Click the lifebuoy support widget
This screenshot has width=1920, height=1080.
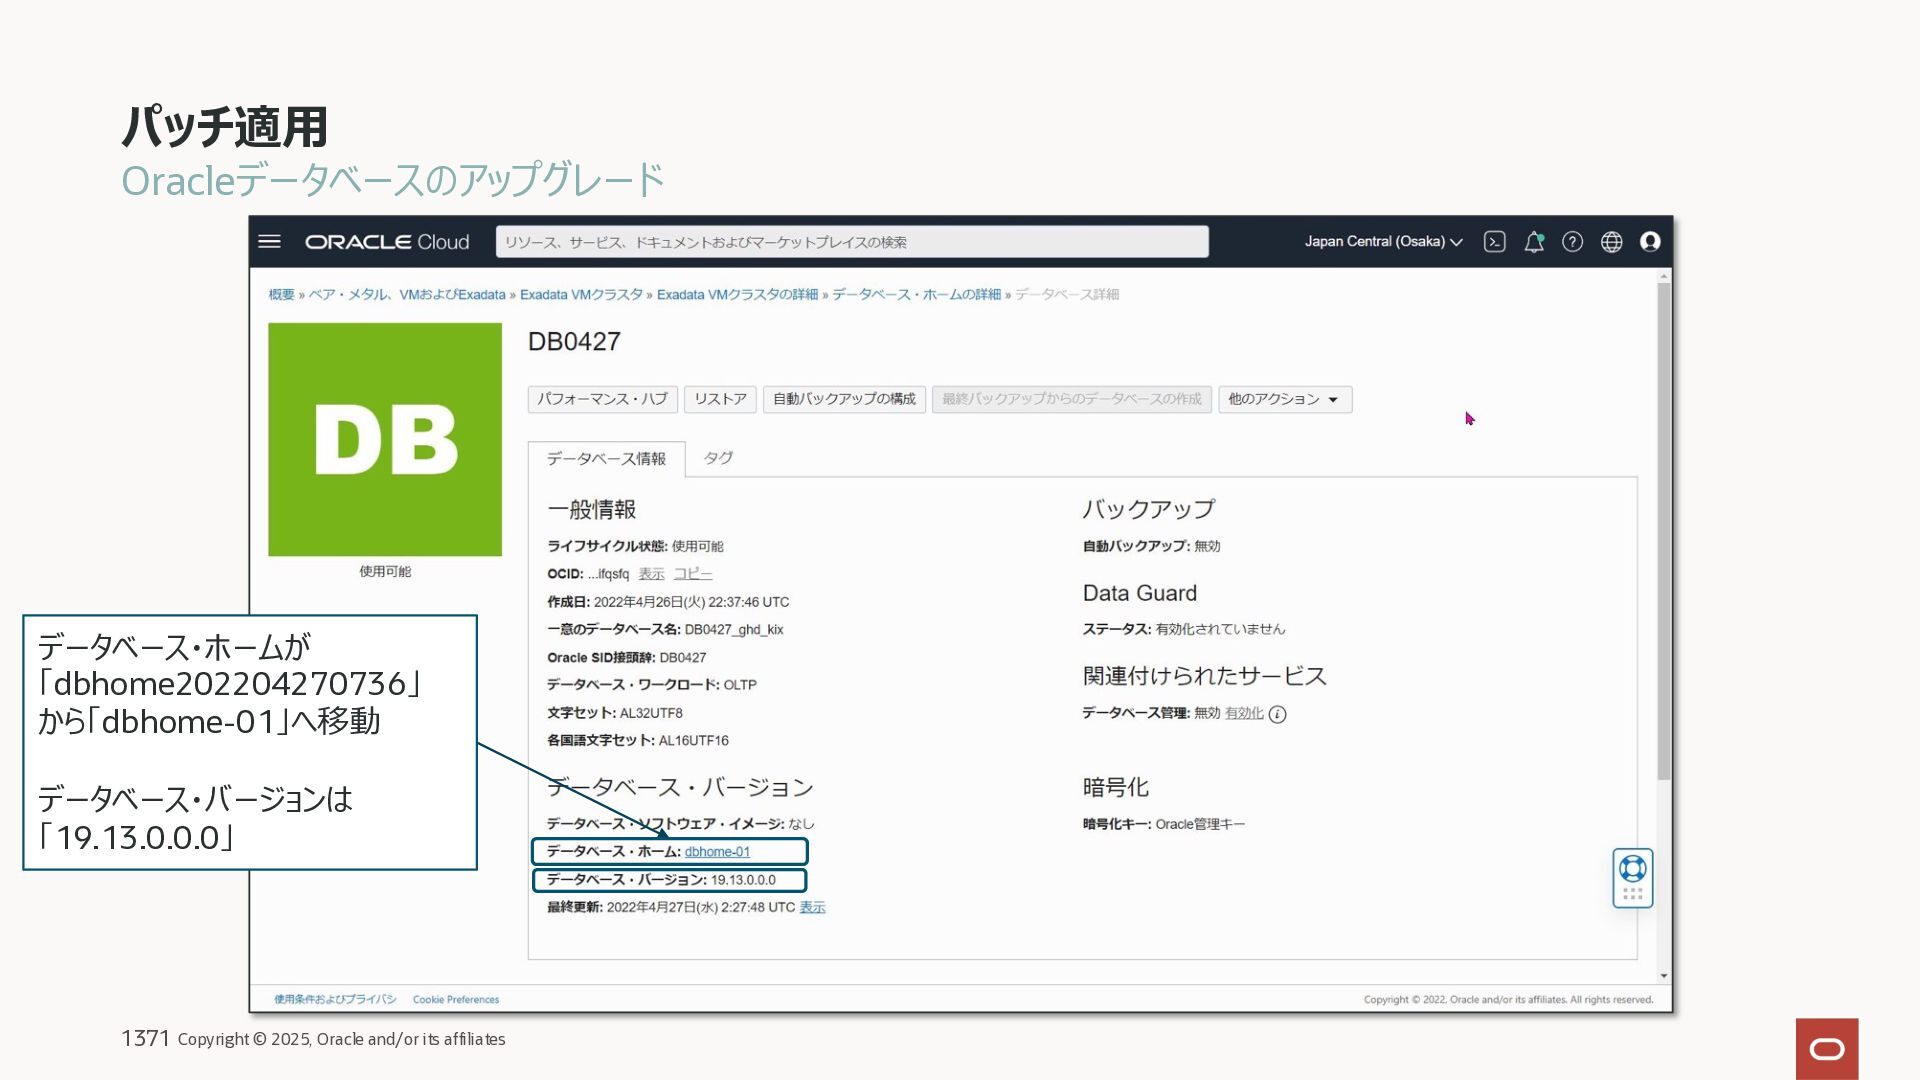click(x=1632, y=868)
